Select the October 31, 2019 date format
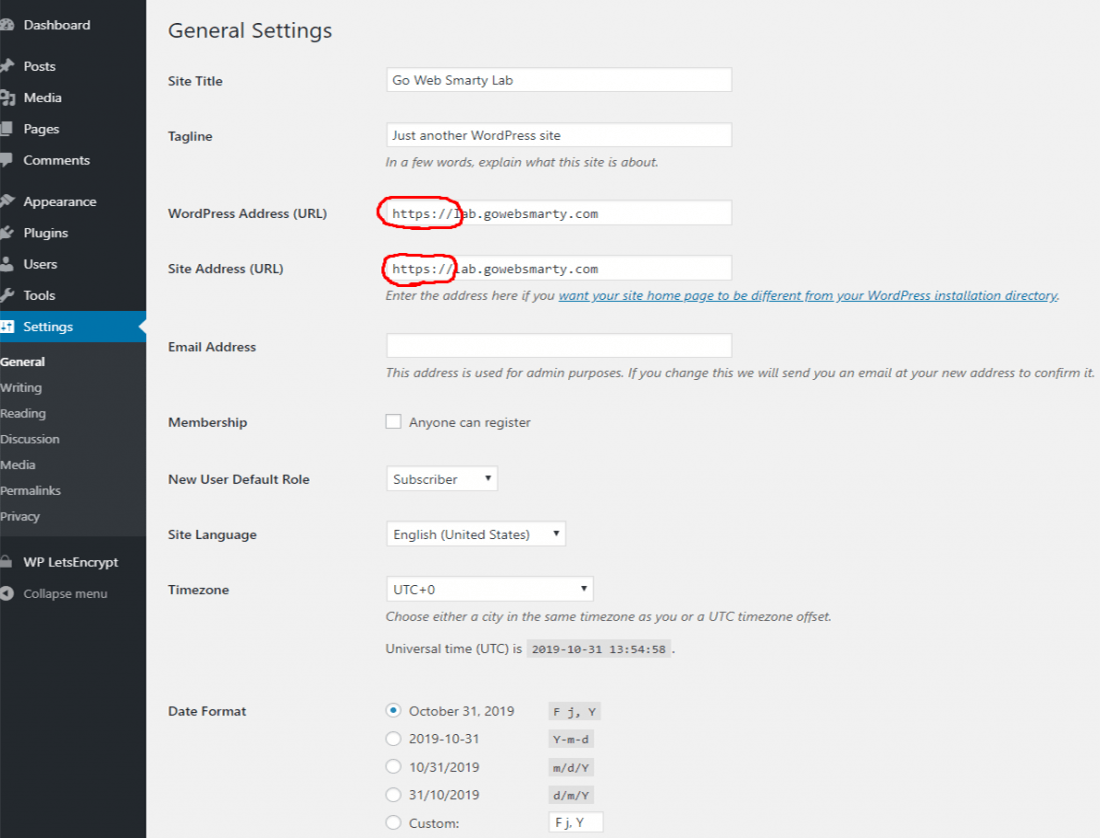This screenshot has width=1100, height=838. 394,710
